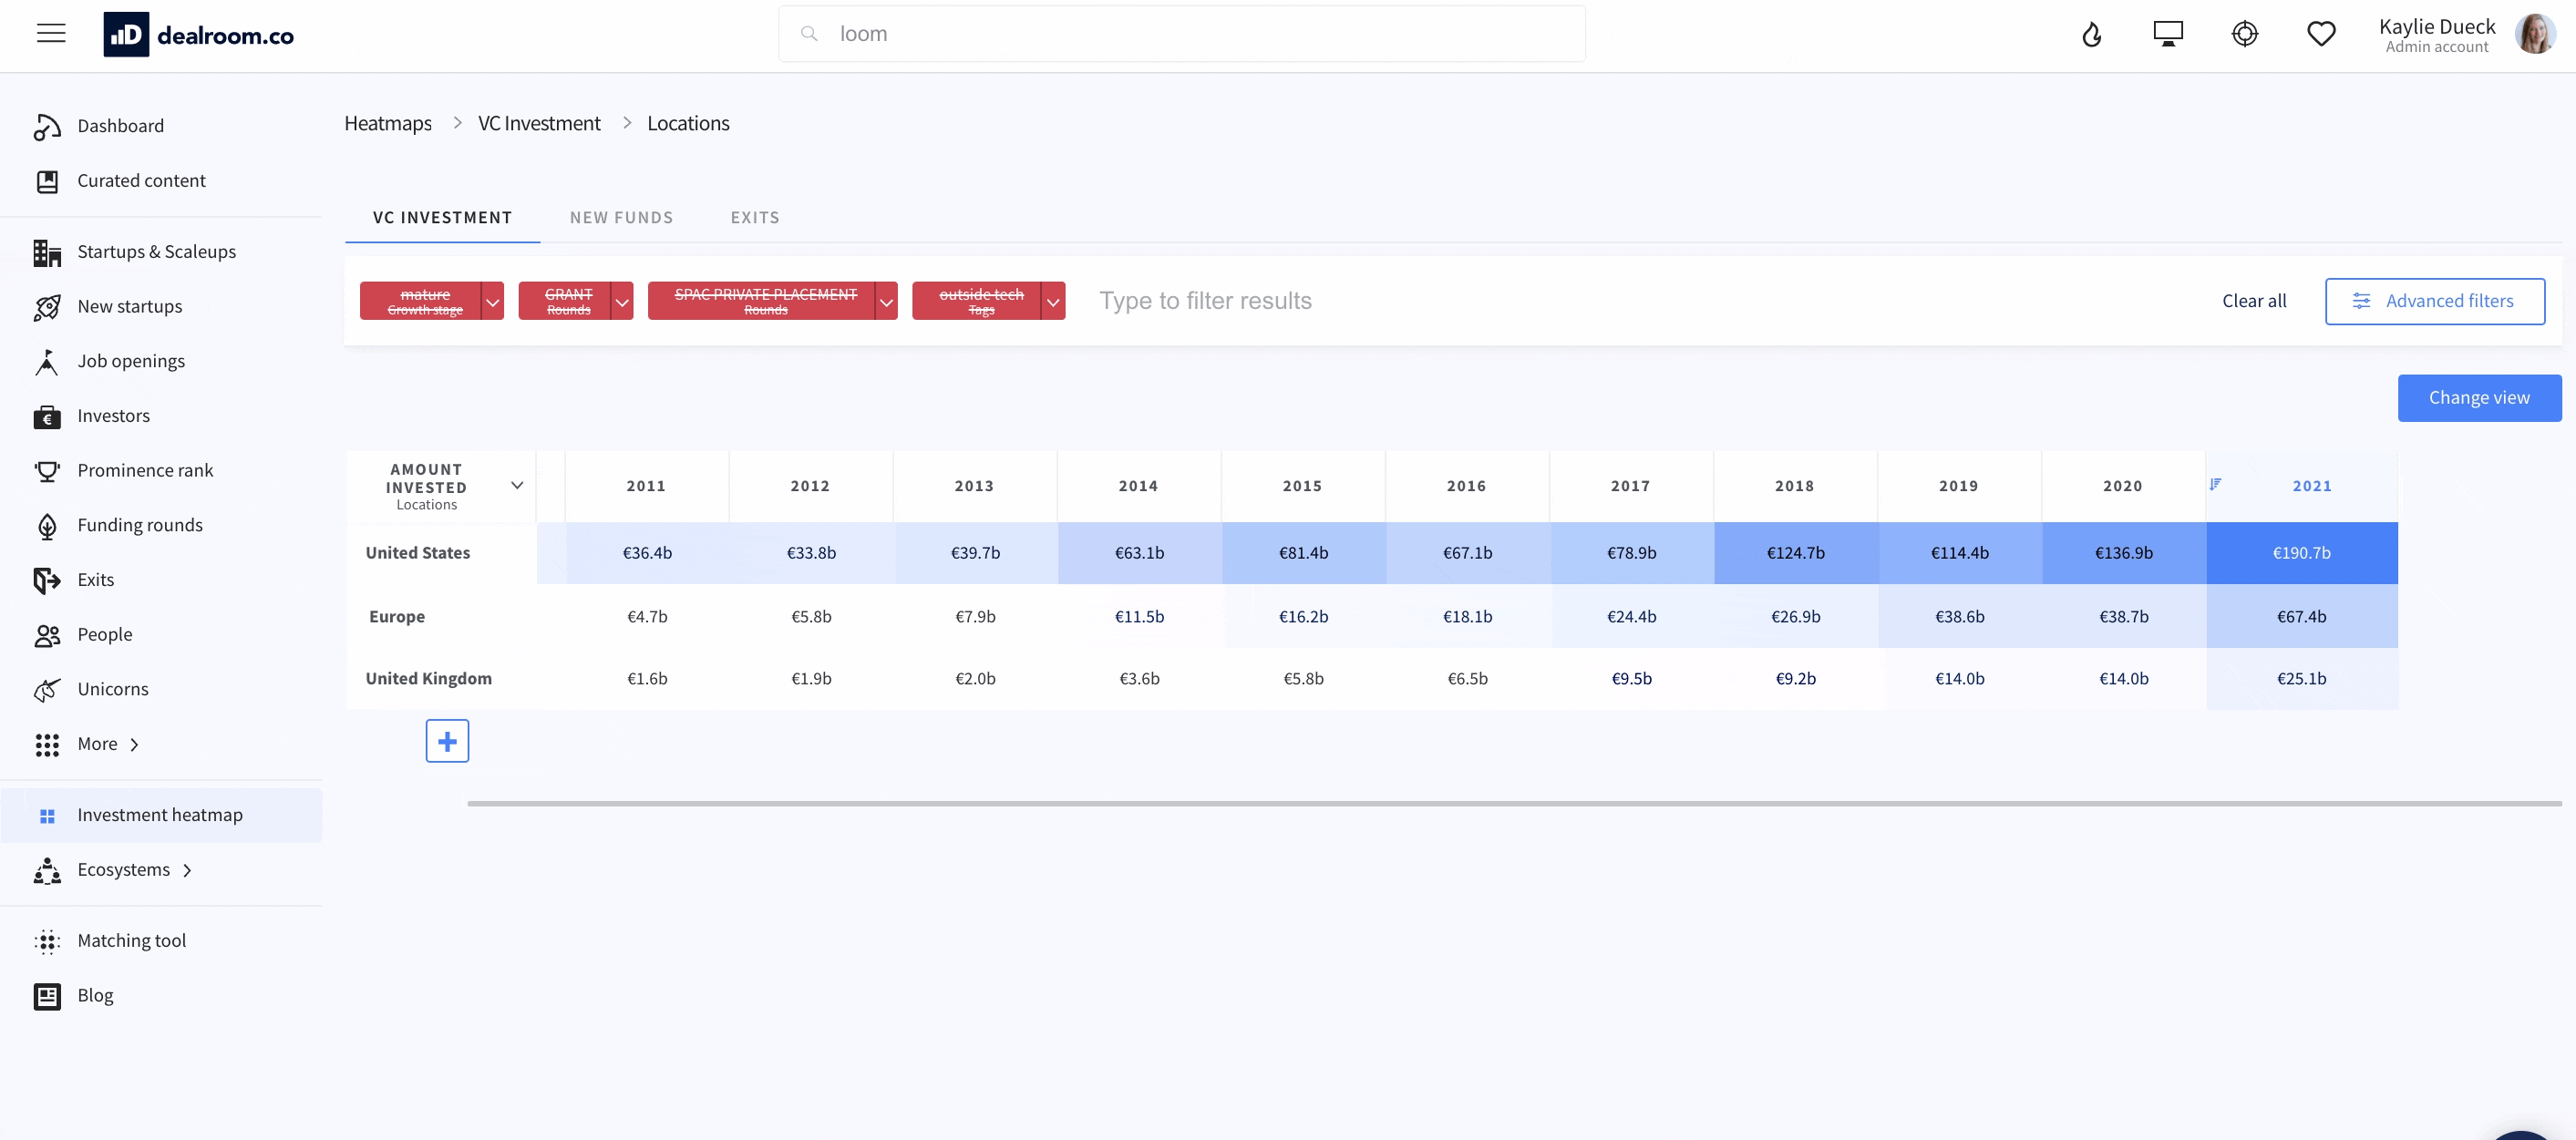Expand the More sidebar submenu

[x=134, y=745]
